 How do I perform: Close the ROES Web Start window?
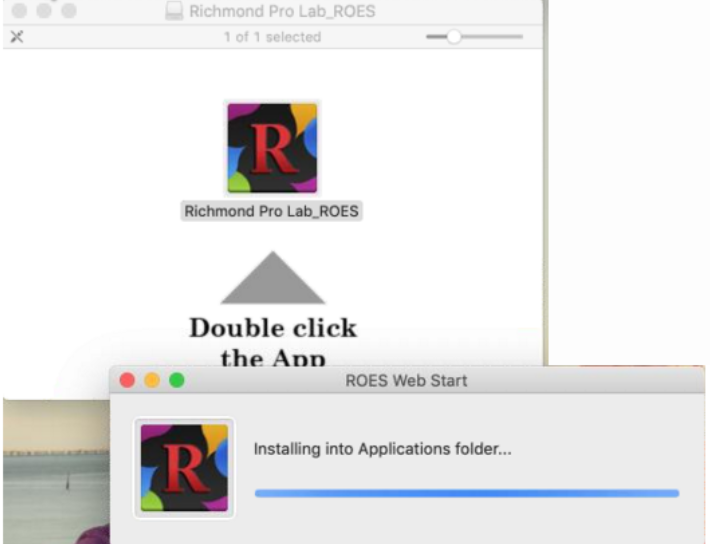pos(127,381)
